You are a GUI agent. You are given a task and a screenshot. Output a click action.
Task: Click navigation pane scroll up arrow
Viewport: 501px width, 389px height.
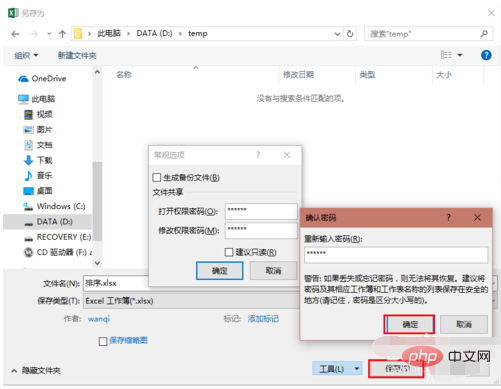pos(97,72)
